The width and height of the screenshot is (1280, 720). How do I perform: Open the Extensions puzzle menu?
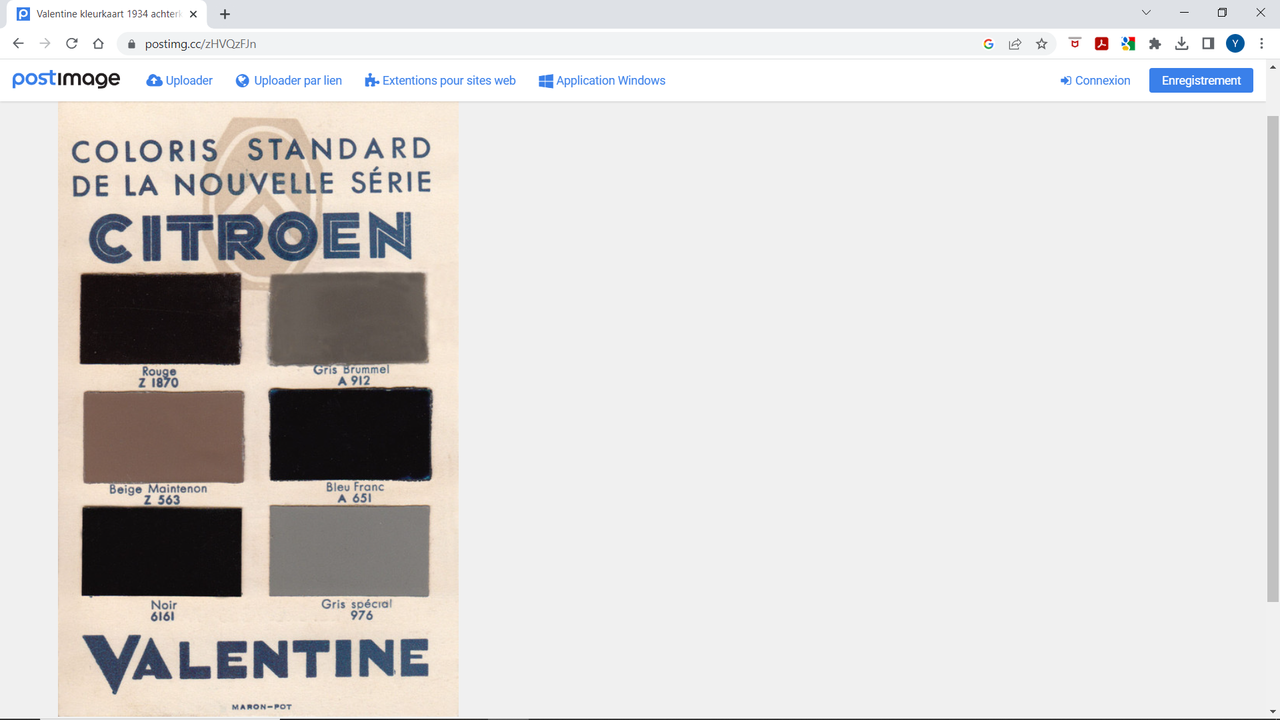(x=1155, y=44)
